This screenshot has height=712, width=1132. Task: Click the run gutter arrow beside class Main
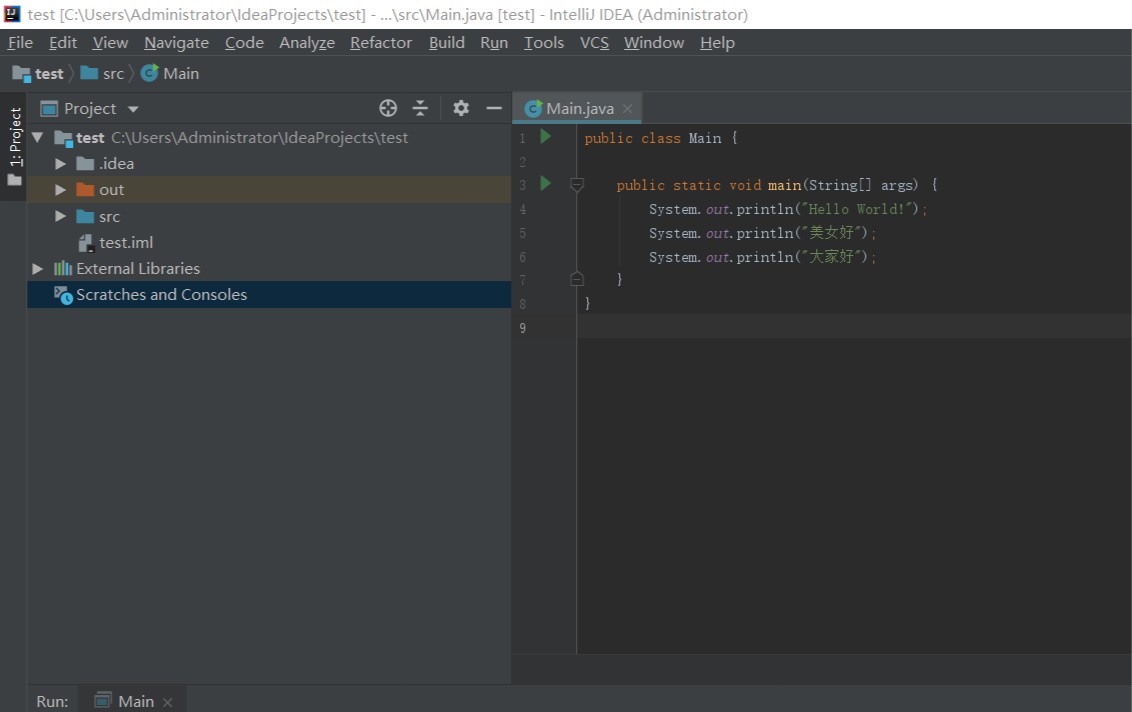pos(546,137)
